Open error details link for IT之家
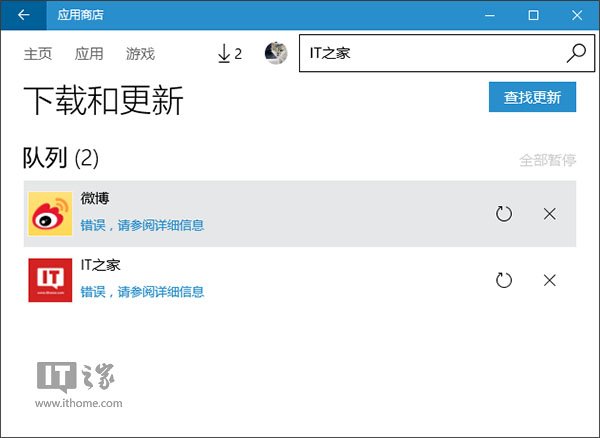The image size is (600, 438). click(142, 291)
